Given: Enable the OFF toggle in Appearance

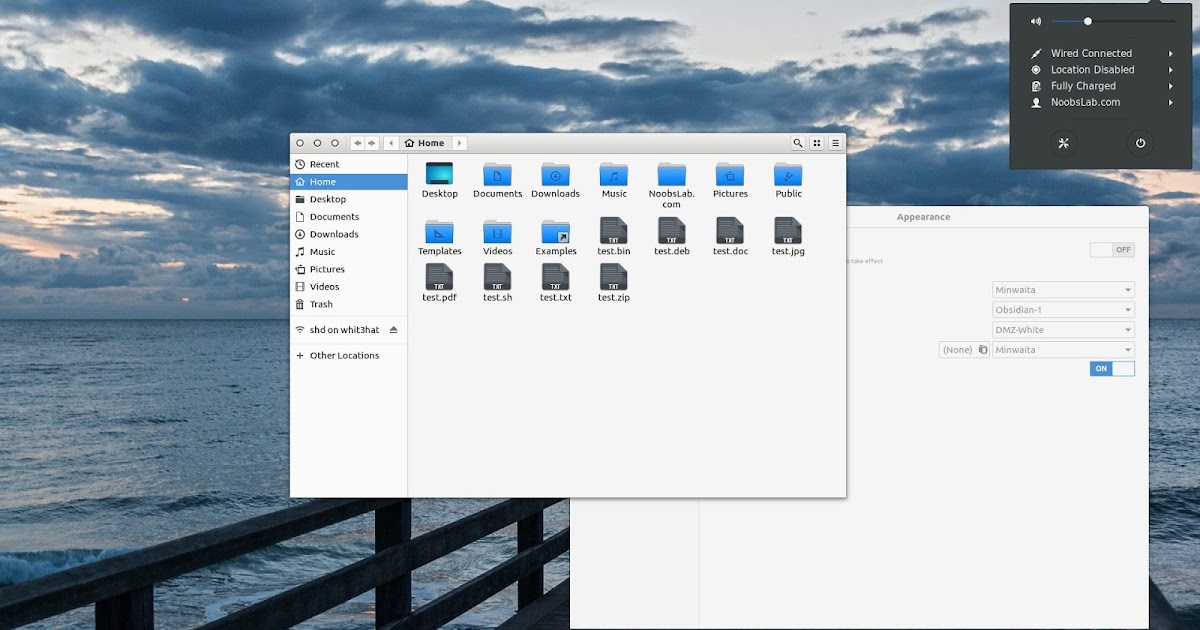Looking at the screenshot, I should coord(1112,249).
